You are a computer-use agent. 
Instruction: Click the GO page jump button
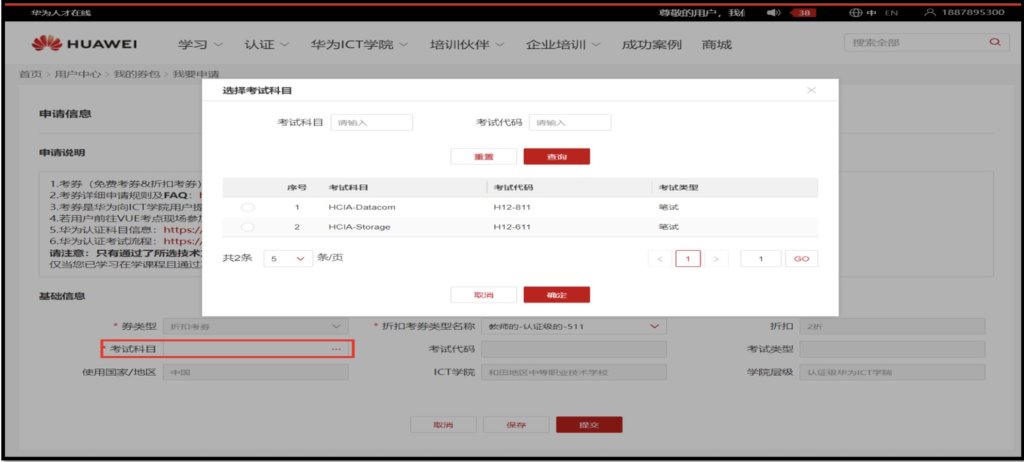point(801,259)
